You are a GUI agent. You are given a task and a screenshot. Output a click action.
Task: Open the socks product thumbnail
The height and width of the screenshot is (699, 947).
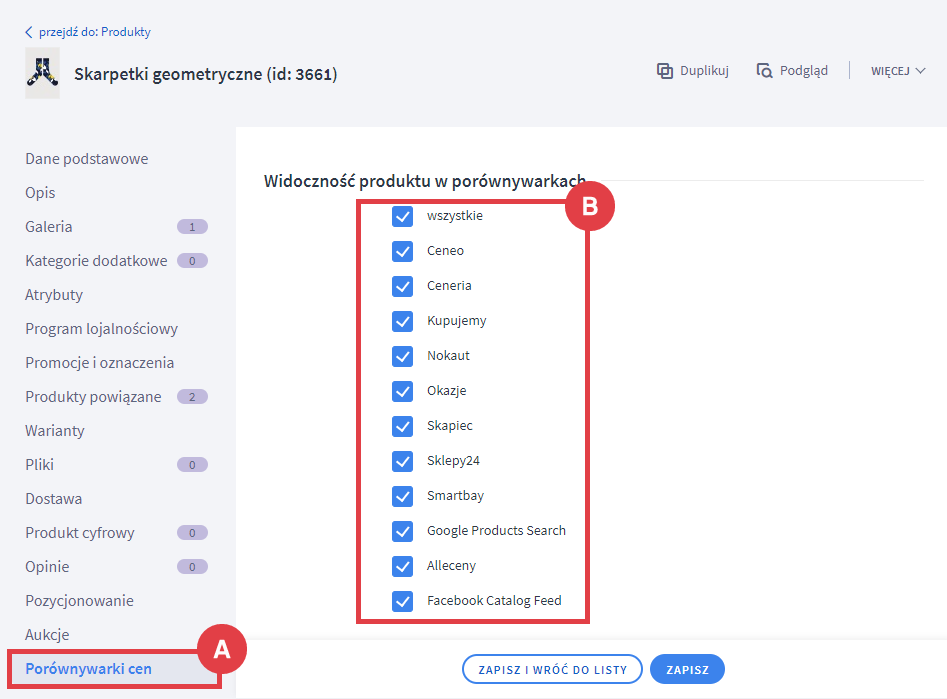pyautogui.click(x=42, y=73)
